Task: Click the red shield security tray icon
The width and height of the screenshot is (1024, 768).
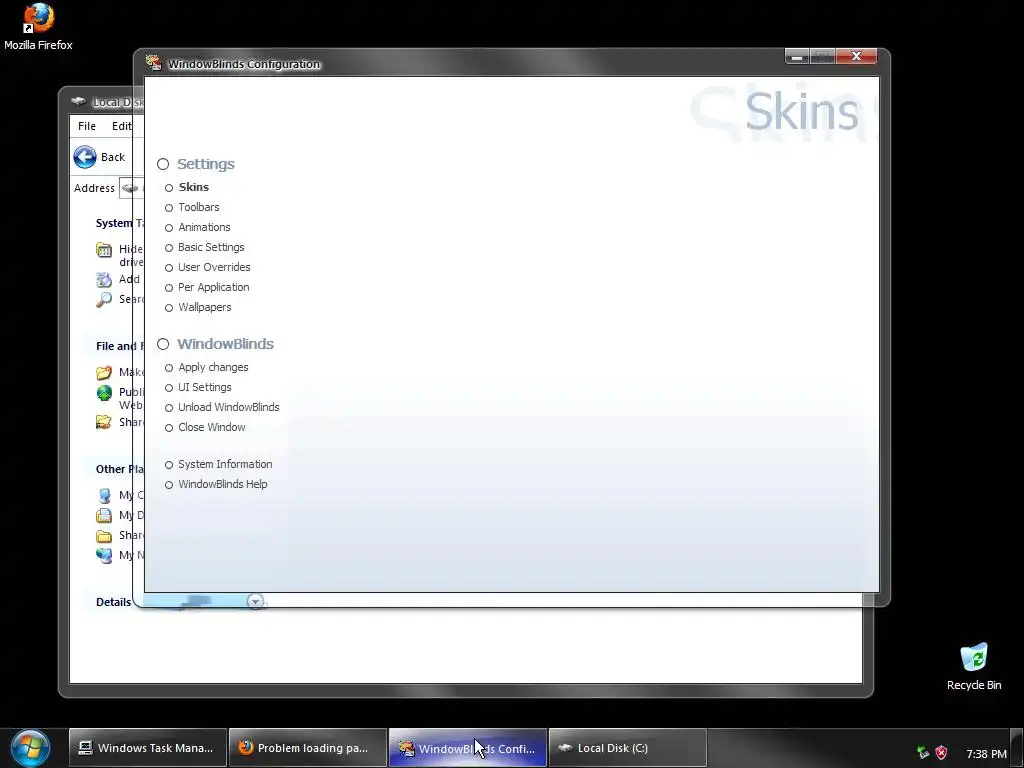Action: point(941,753)
